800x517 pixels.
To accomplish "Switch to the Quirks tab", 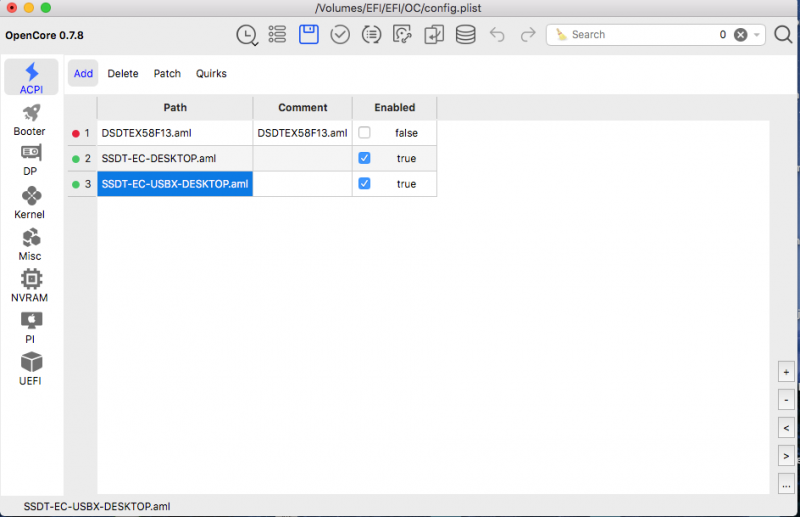I will 211,73.
